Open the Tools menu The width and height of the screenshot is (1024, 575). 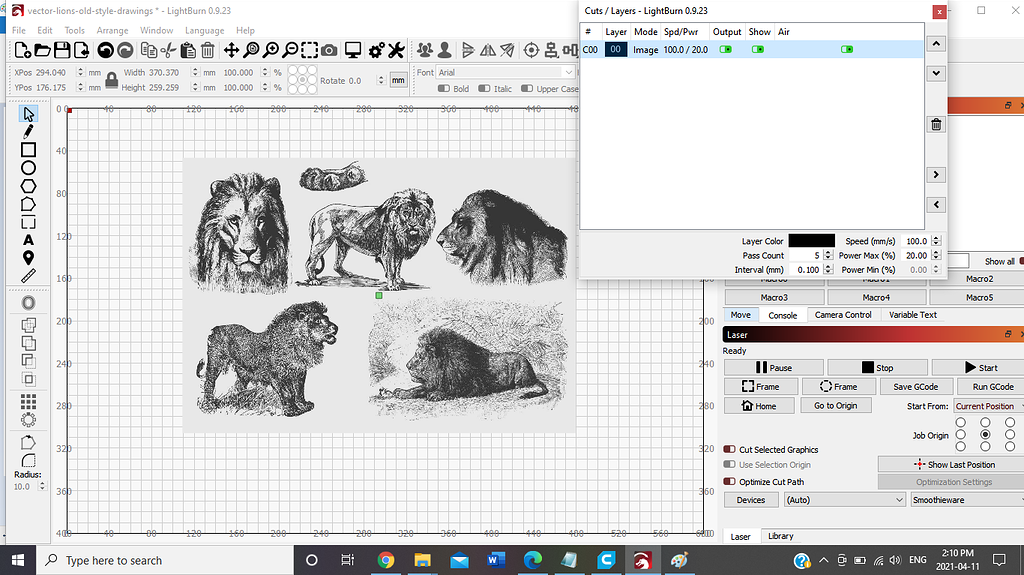pos(74,30)
